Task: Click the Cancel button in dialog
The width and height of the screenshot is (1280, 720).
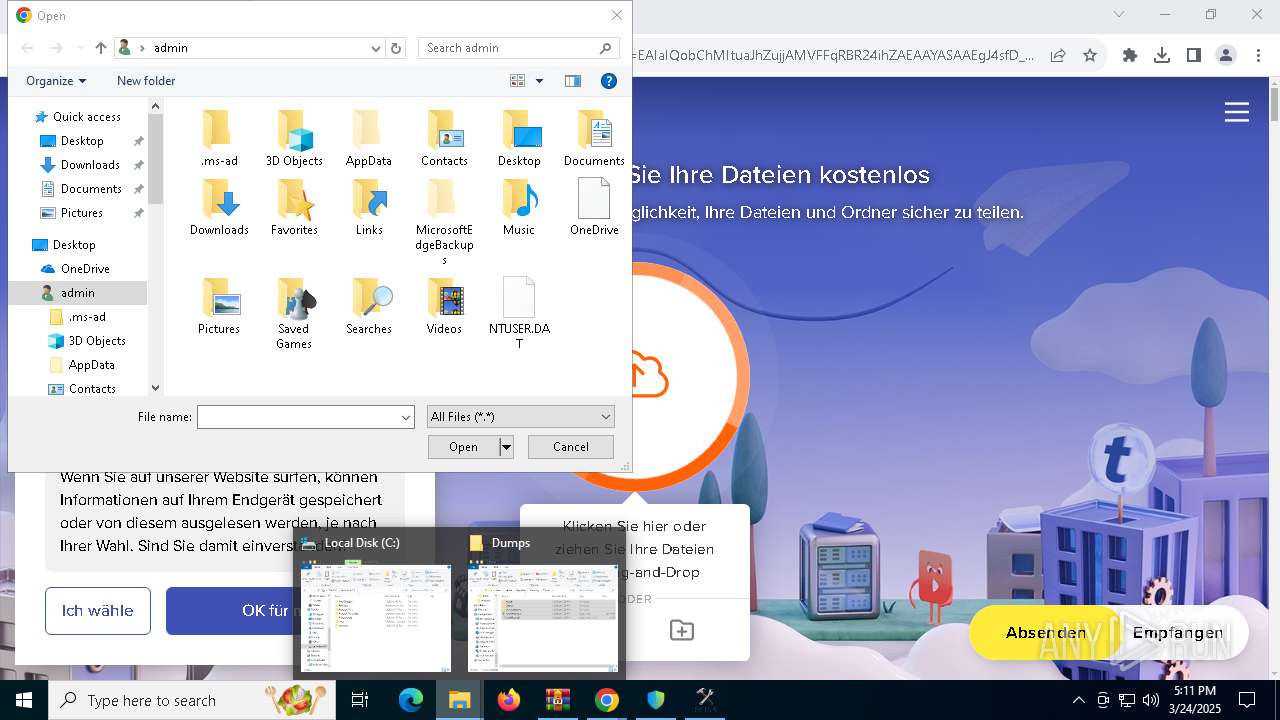Action: click(571, 447)
